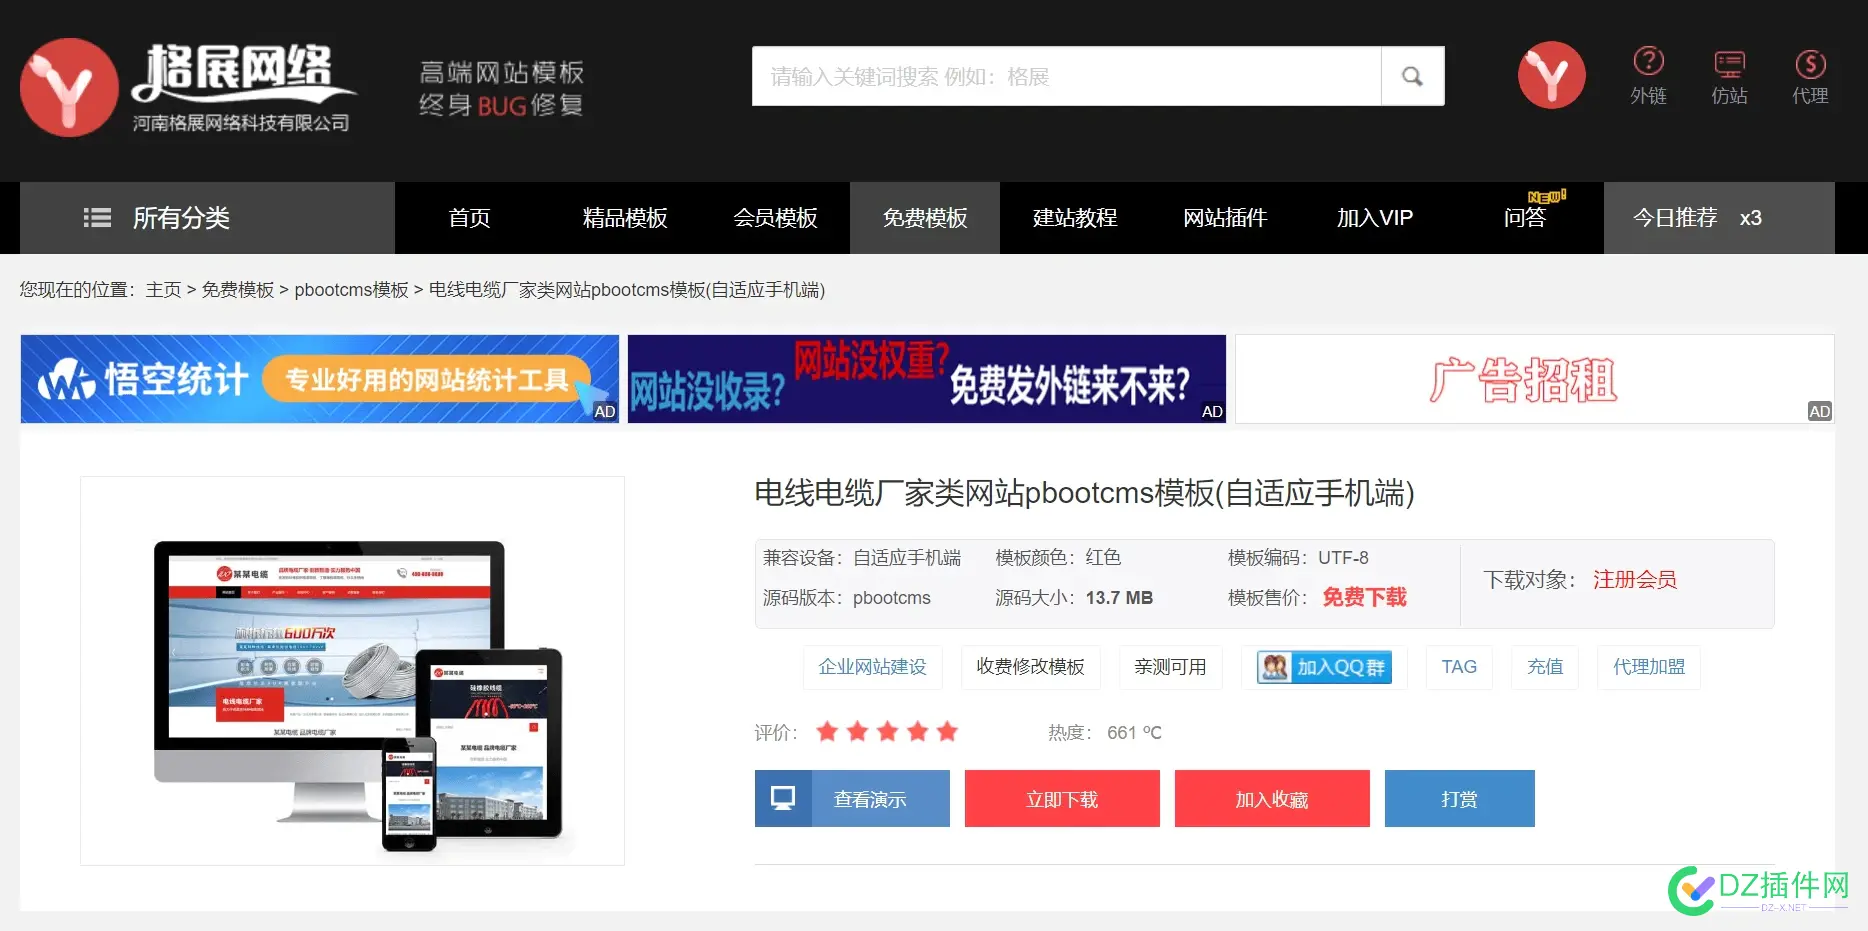Open the 代理 dollar-sign icon
This screenshot has height=931, width=1868.
click(1810, 64)
